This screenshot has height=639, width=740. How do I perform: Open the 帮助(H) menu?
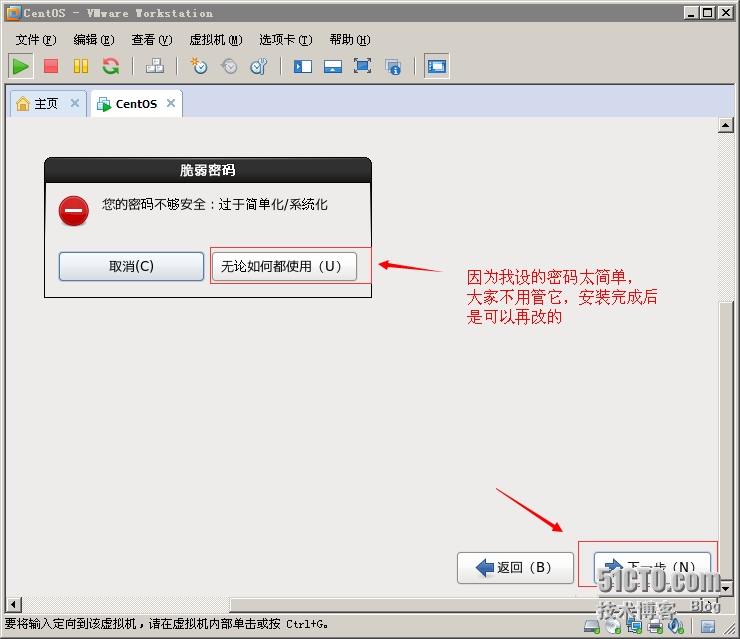coord(350,40)
